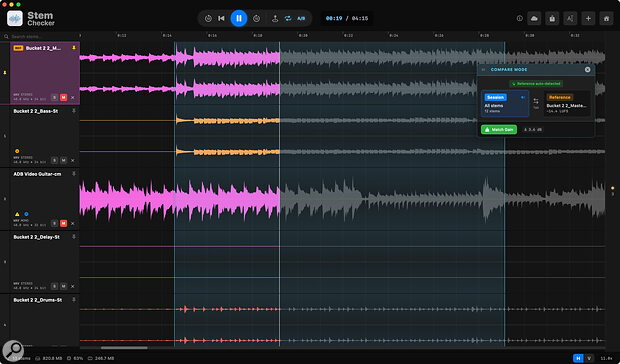Add stems with the plus button

(588, 19)
